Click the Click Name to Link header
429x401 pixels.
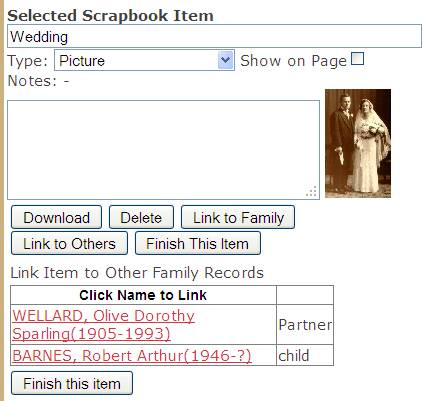click(143, 295)
